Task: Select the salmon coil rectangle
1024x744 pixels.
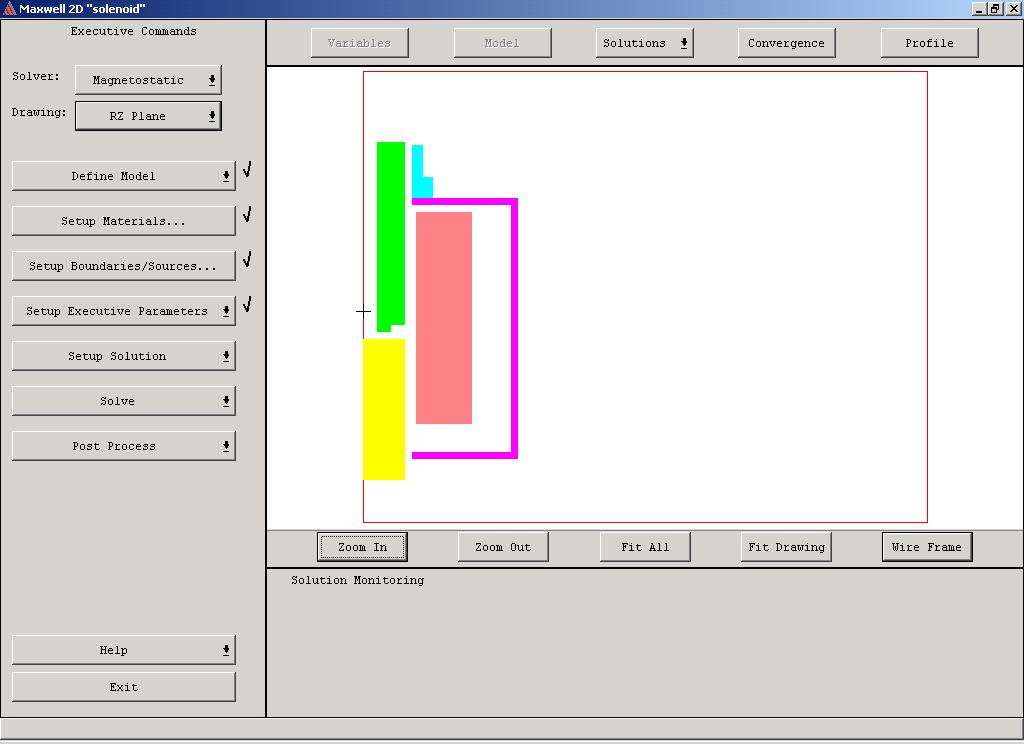Action: pyautogui.click(x=444, y=318)
